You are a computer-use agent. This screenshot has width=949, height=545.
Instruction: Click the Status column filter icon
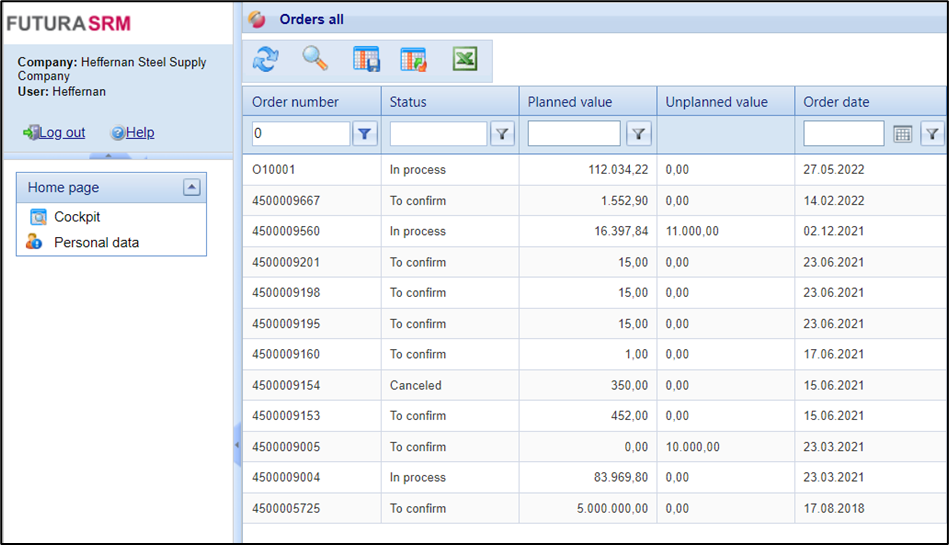click(x=502, y=134)
